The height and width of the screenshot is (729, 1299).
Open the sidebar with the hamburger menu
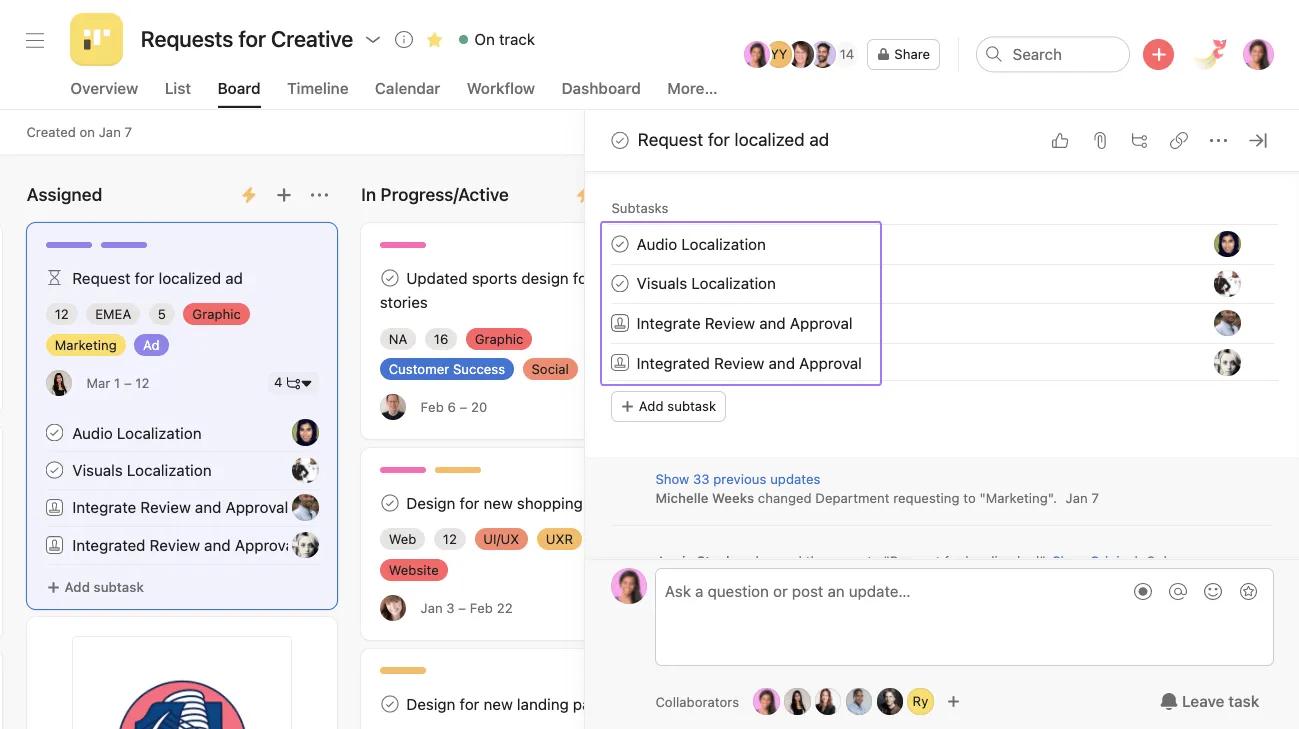tap(35, 40)
